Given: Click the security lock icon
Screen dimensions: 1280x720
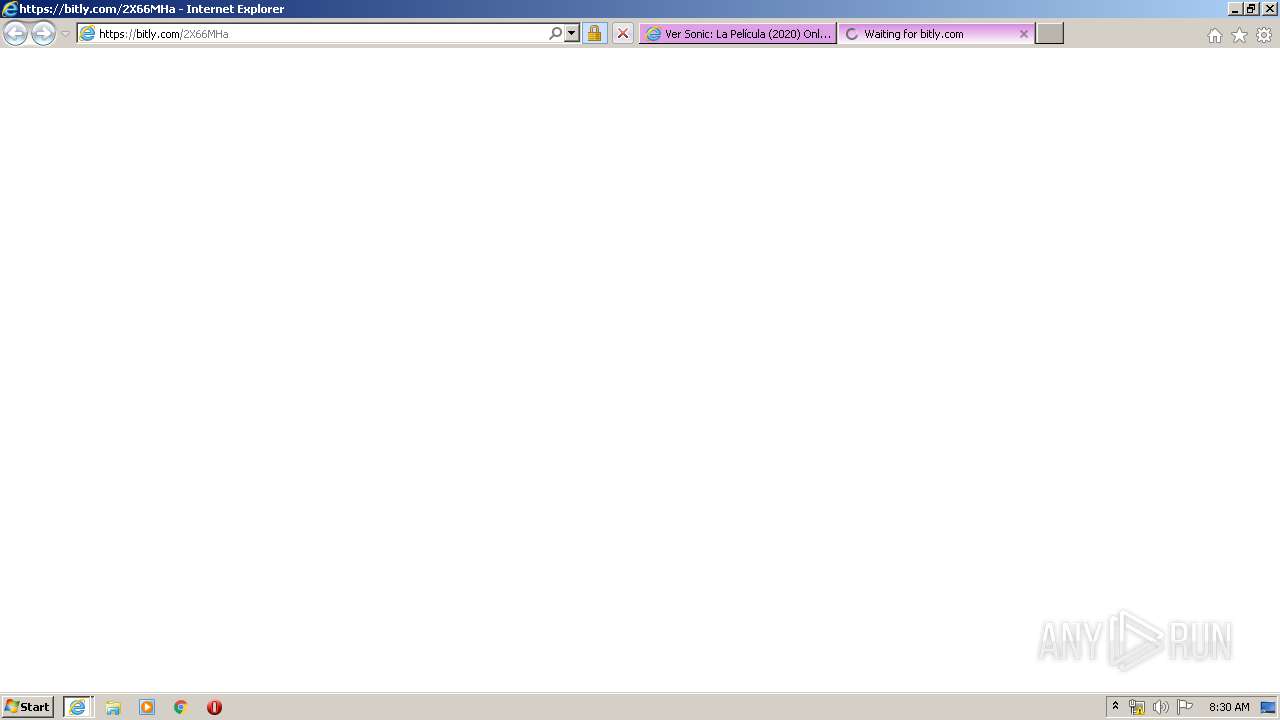Looking at the screenshot, I should pyautogui.click(x=594, y=34).
